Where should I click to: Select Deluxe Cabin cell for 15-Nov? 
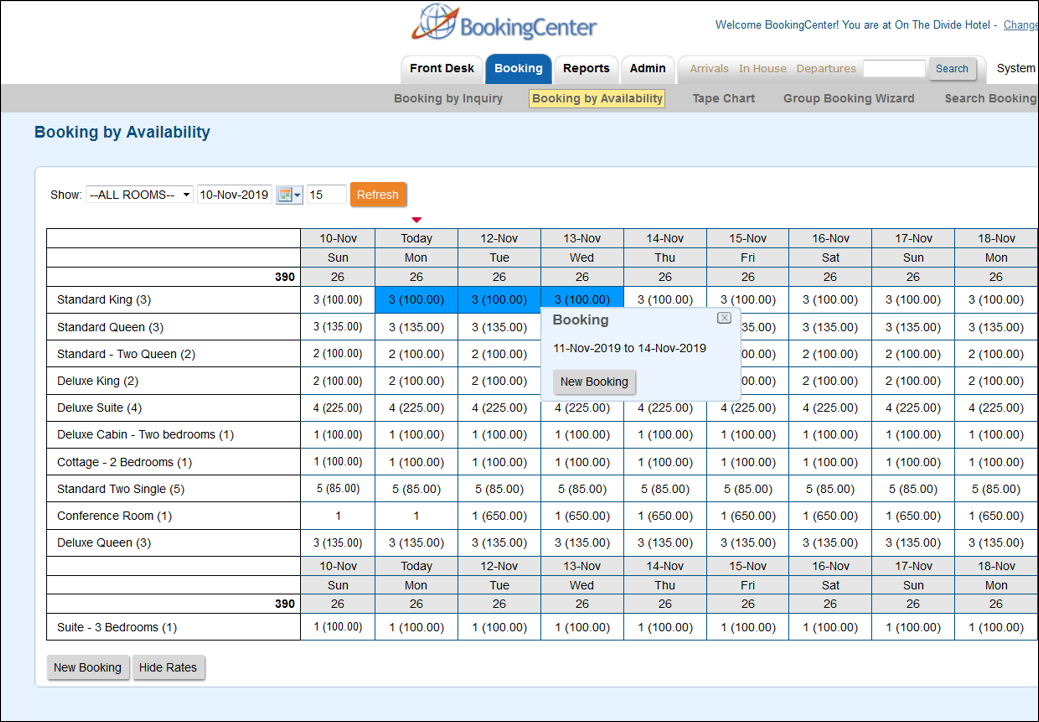pos(747,435)
